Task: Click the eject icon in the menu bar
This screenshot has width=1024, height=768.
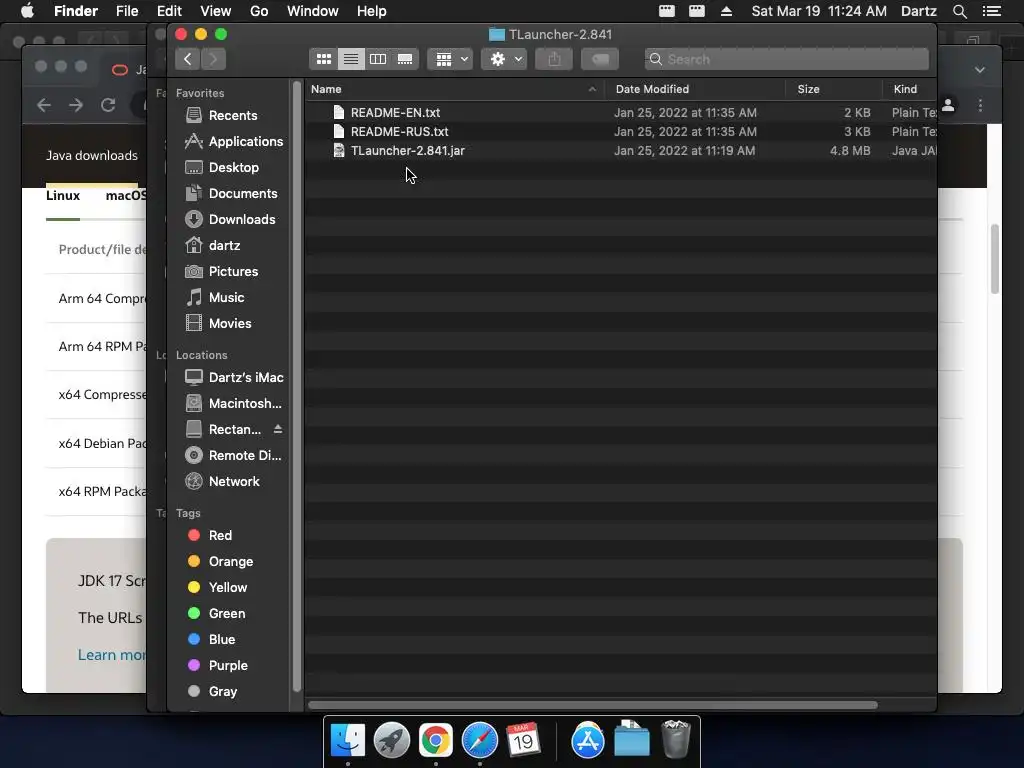Action: [726, 11]
